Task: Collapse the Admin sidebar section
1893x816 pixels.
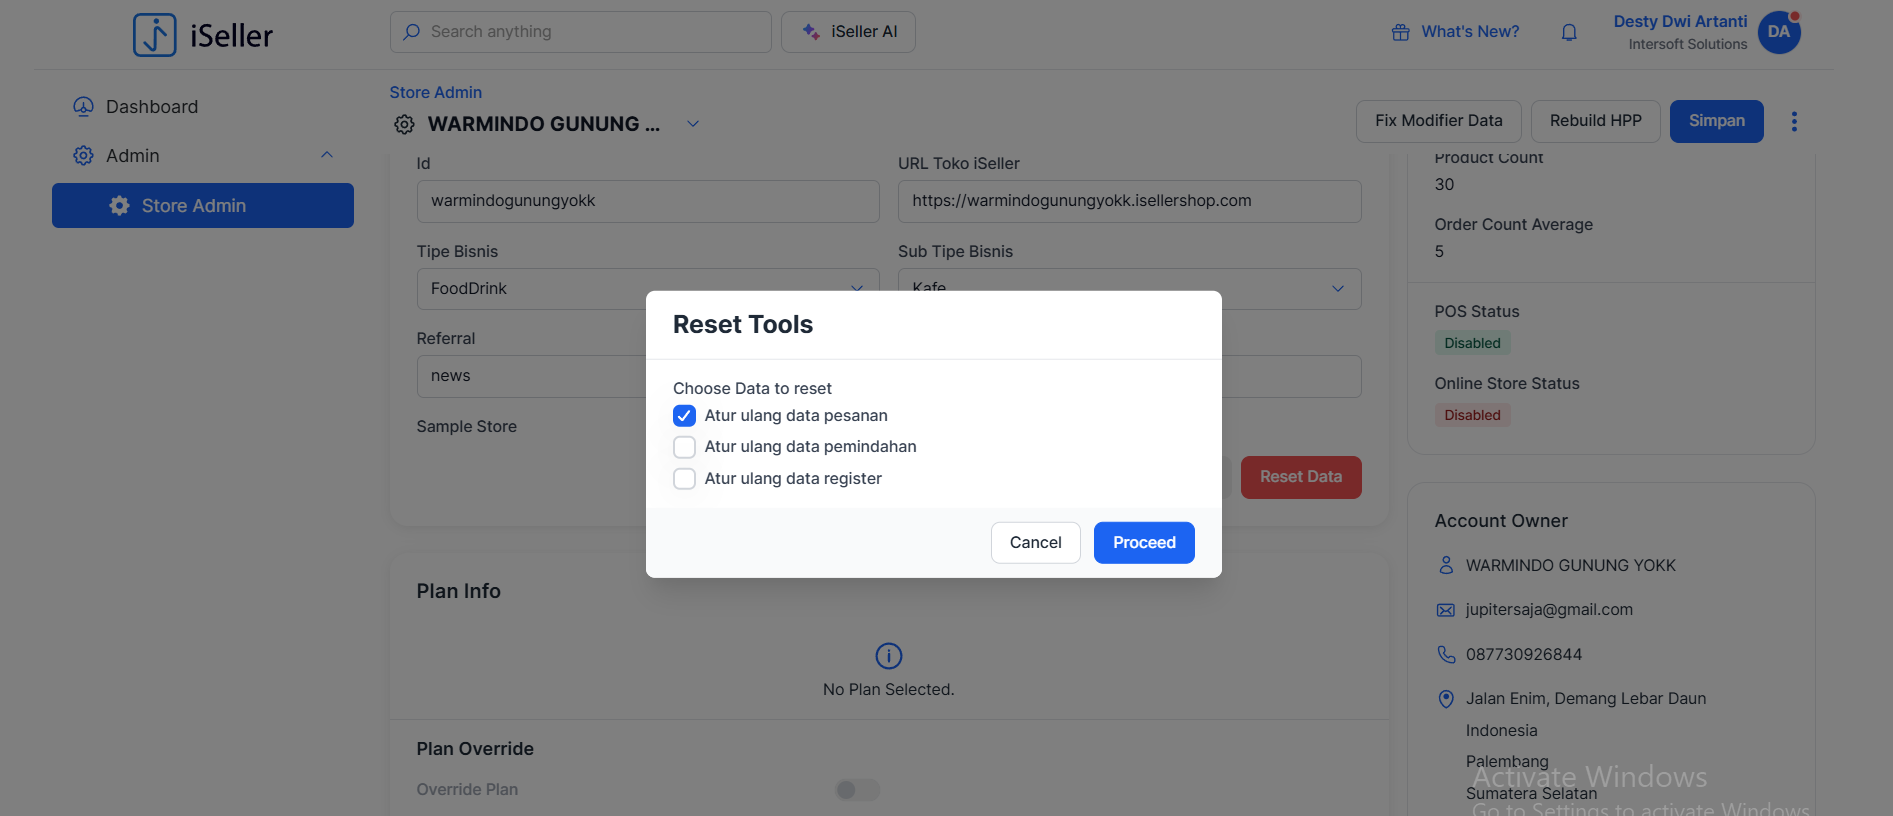Action: pyautogui.click(x=326, y=155)
